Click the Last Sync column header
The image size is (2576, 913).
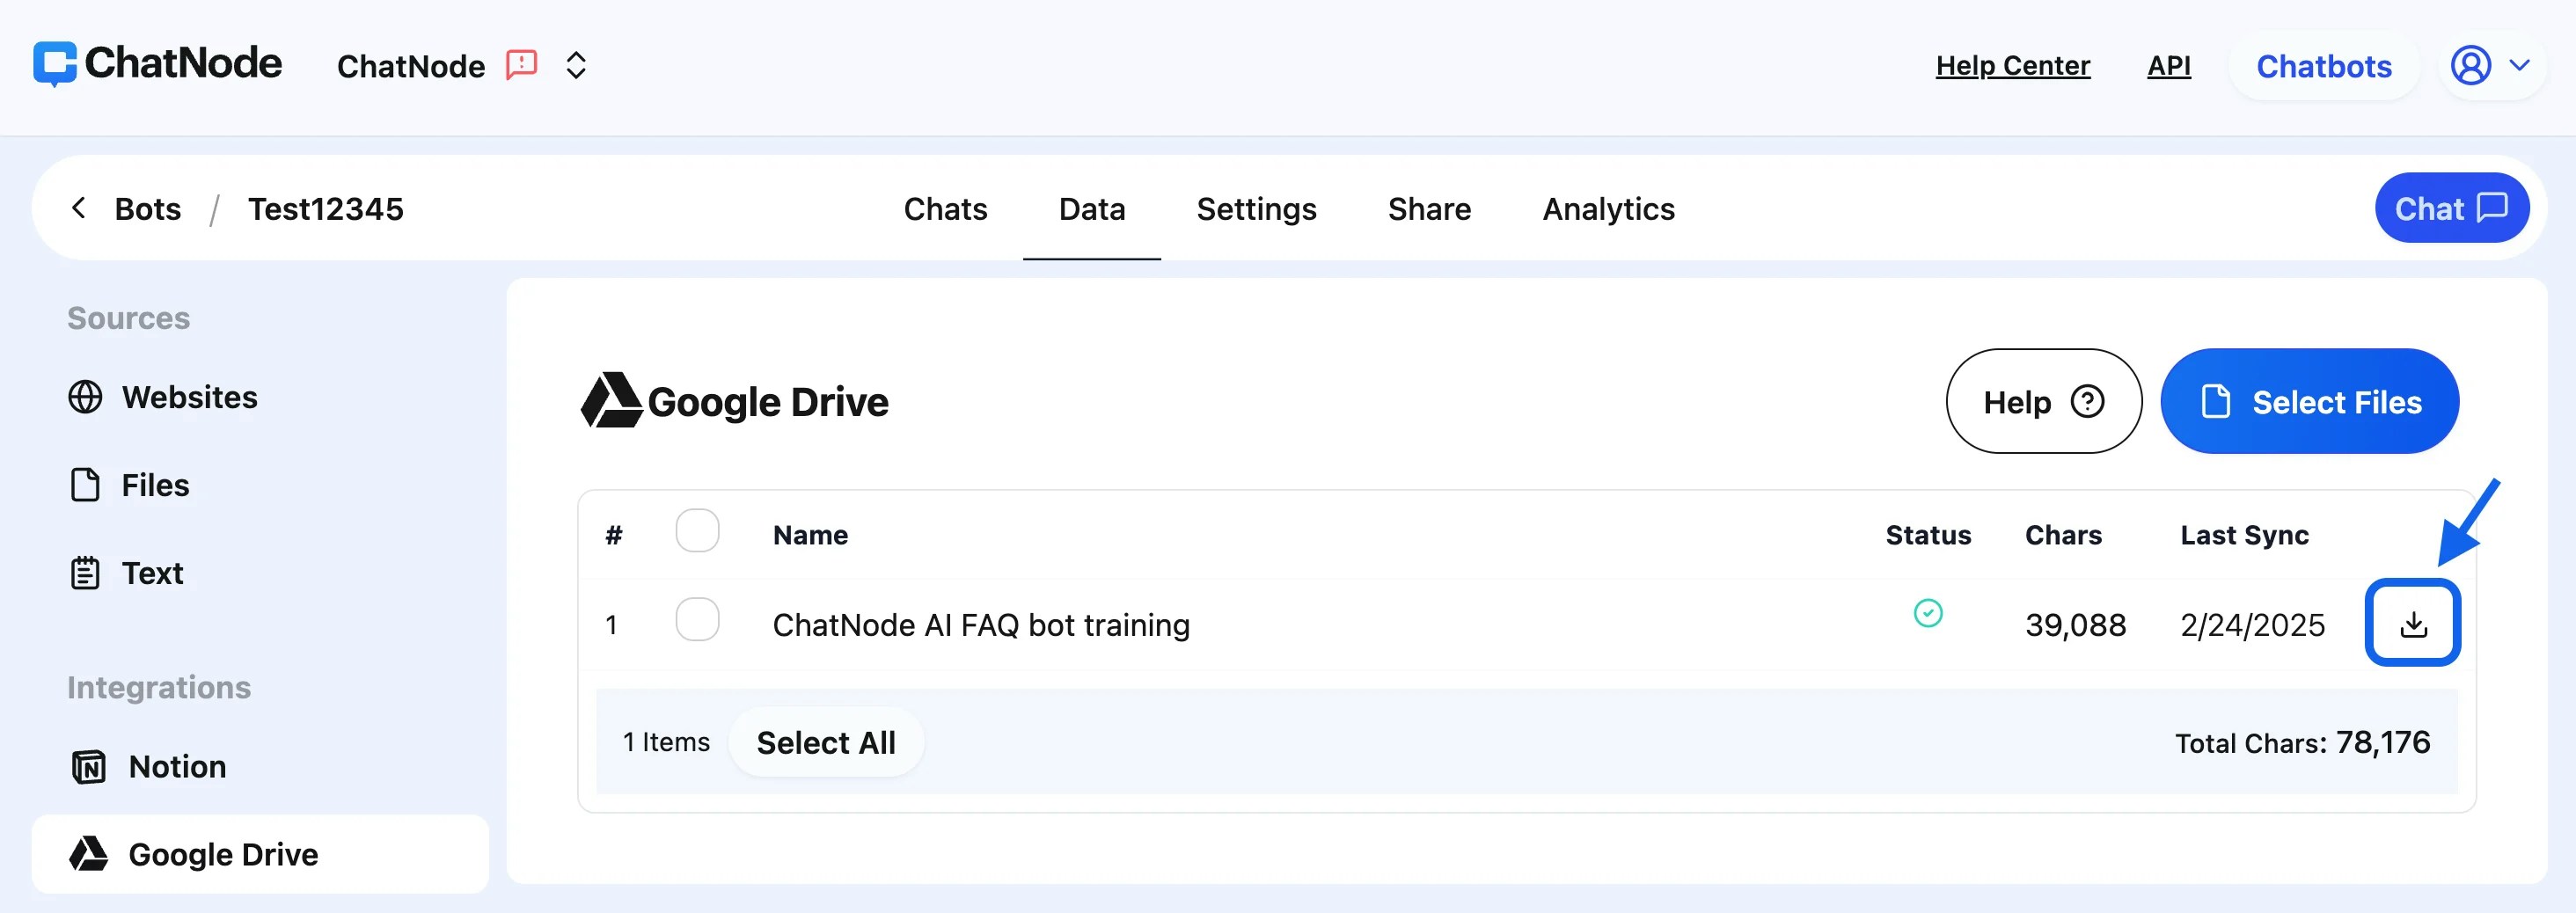point(2244,535)
